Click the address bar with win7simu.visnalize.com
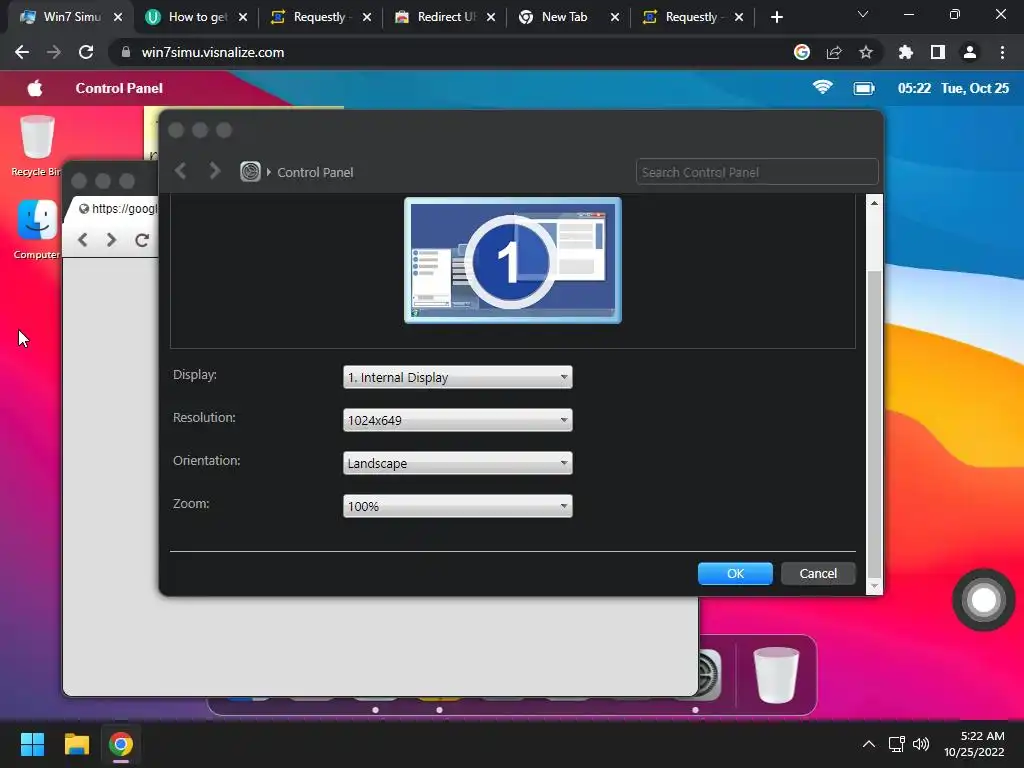 (x=457, y=52)
